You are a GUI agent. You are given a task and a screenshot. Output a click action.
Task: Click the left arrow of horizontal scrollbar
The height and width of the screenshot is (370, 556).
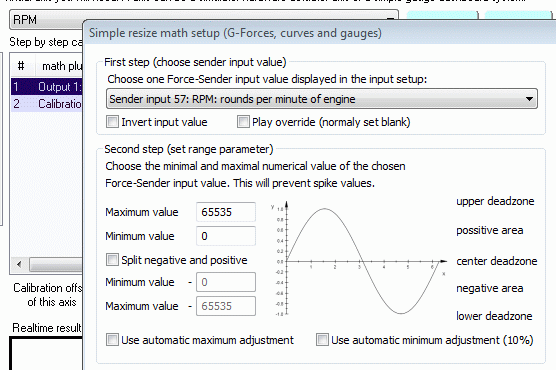[19, 264]
